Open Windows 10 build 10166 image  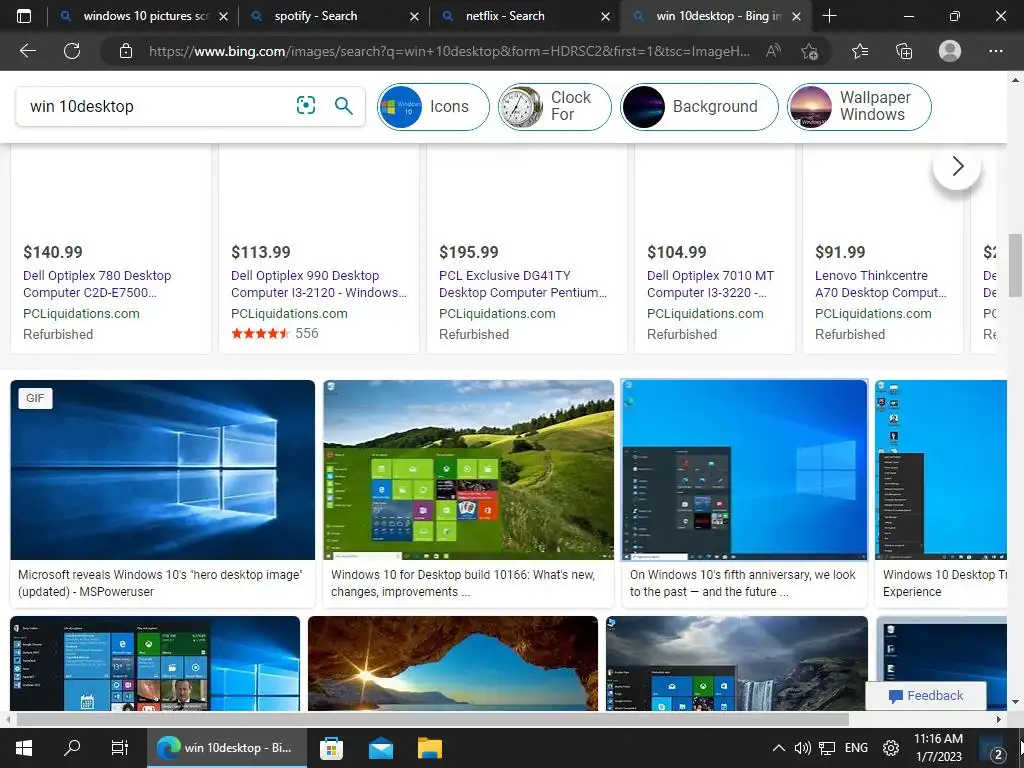coord(468,470)
